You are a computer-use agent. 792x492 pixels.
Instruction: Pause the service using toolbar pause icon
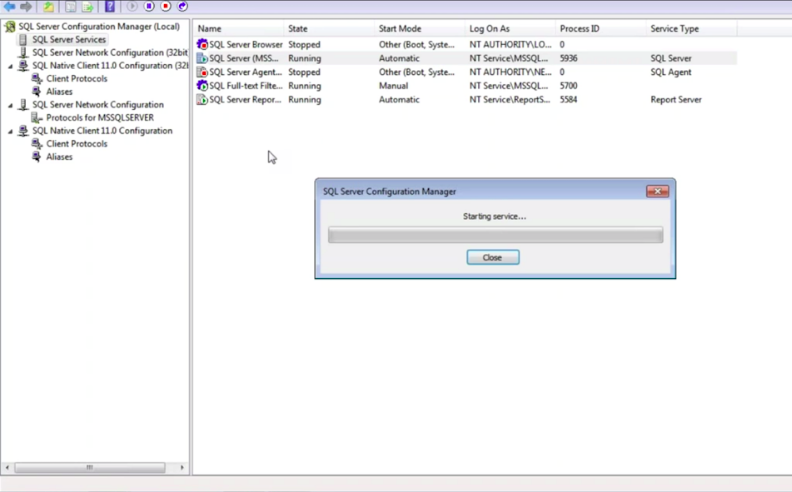click(149, 7)
